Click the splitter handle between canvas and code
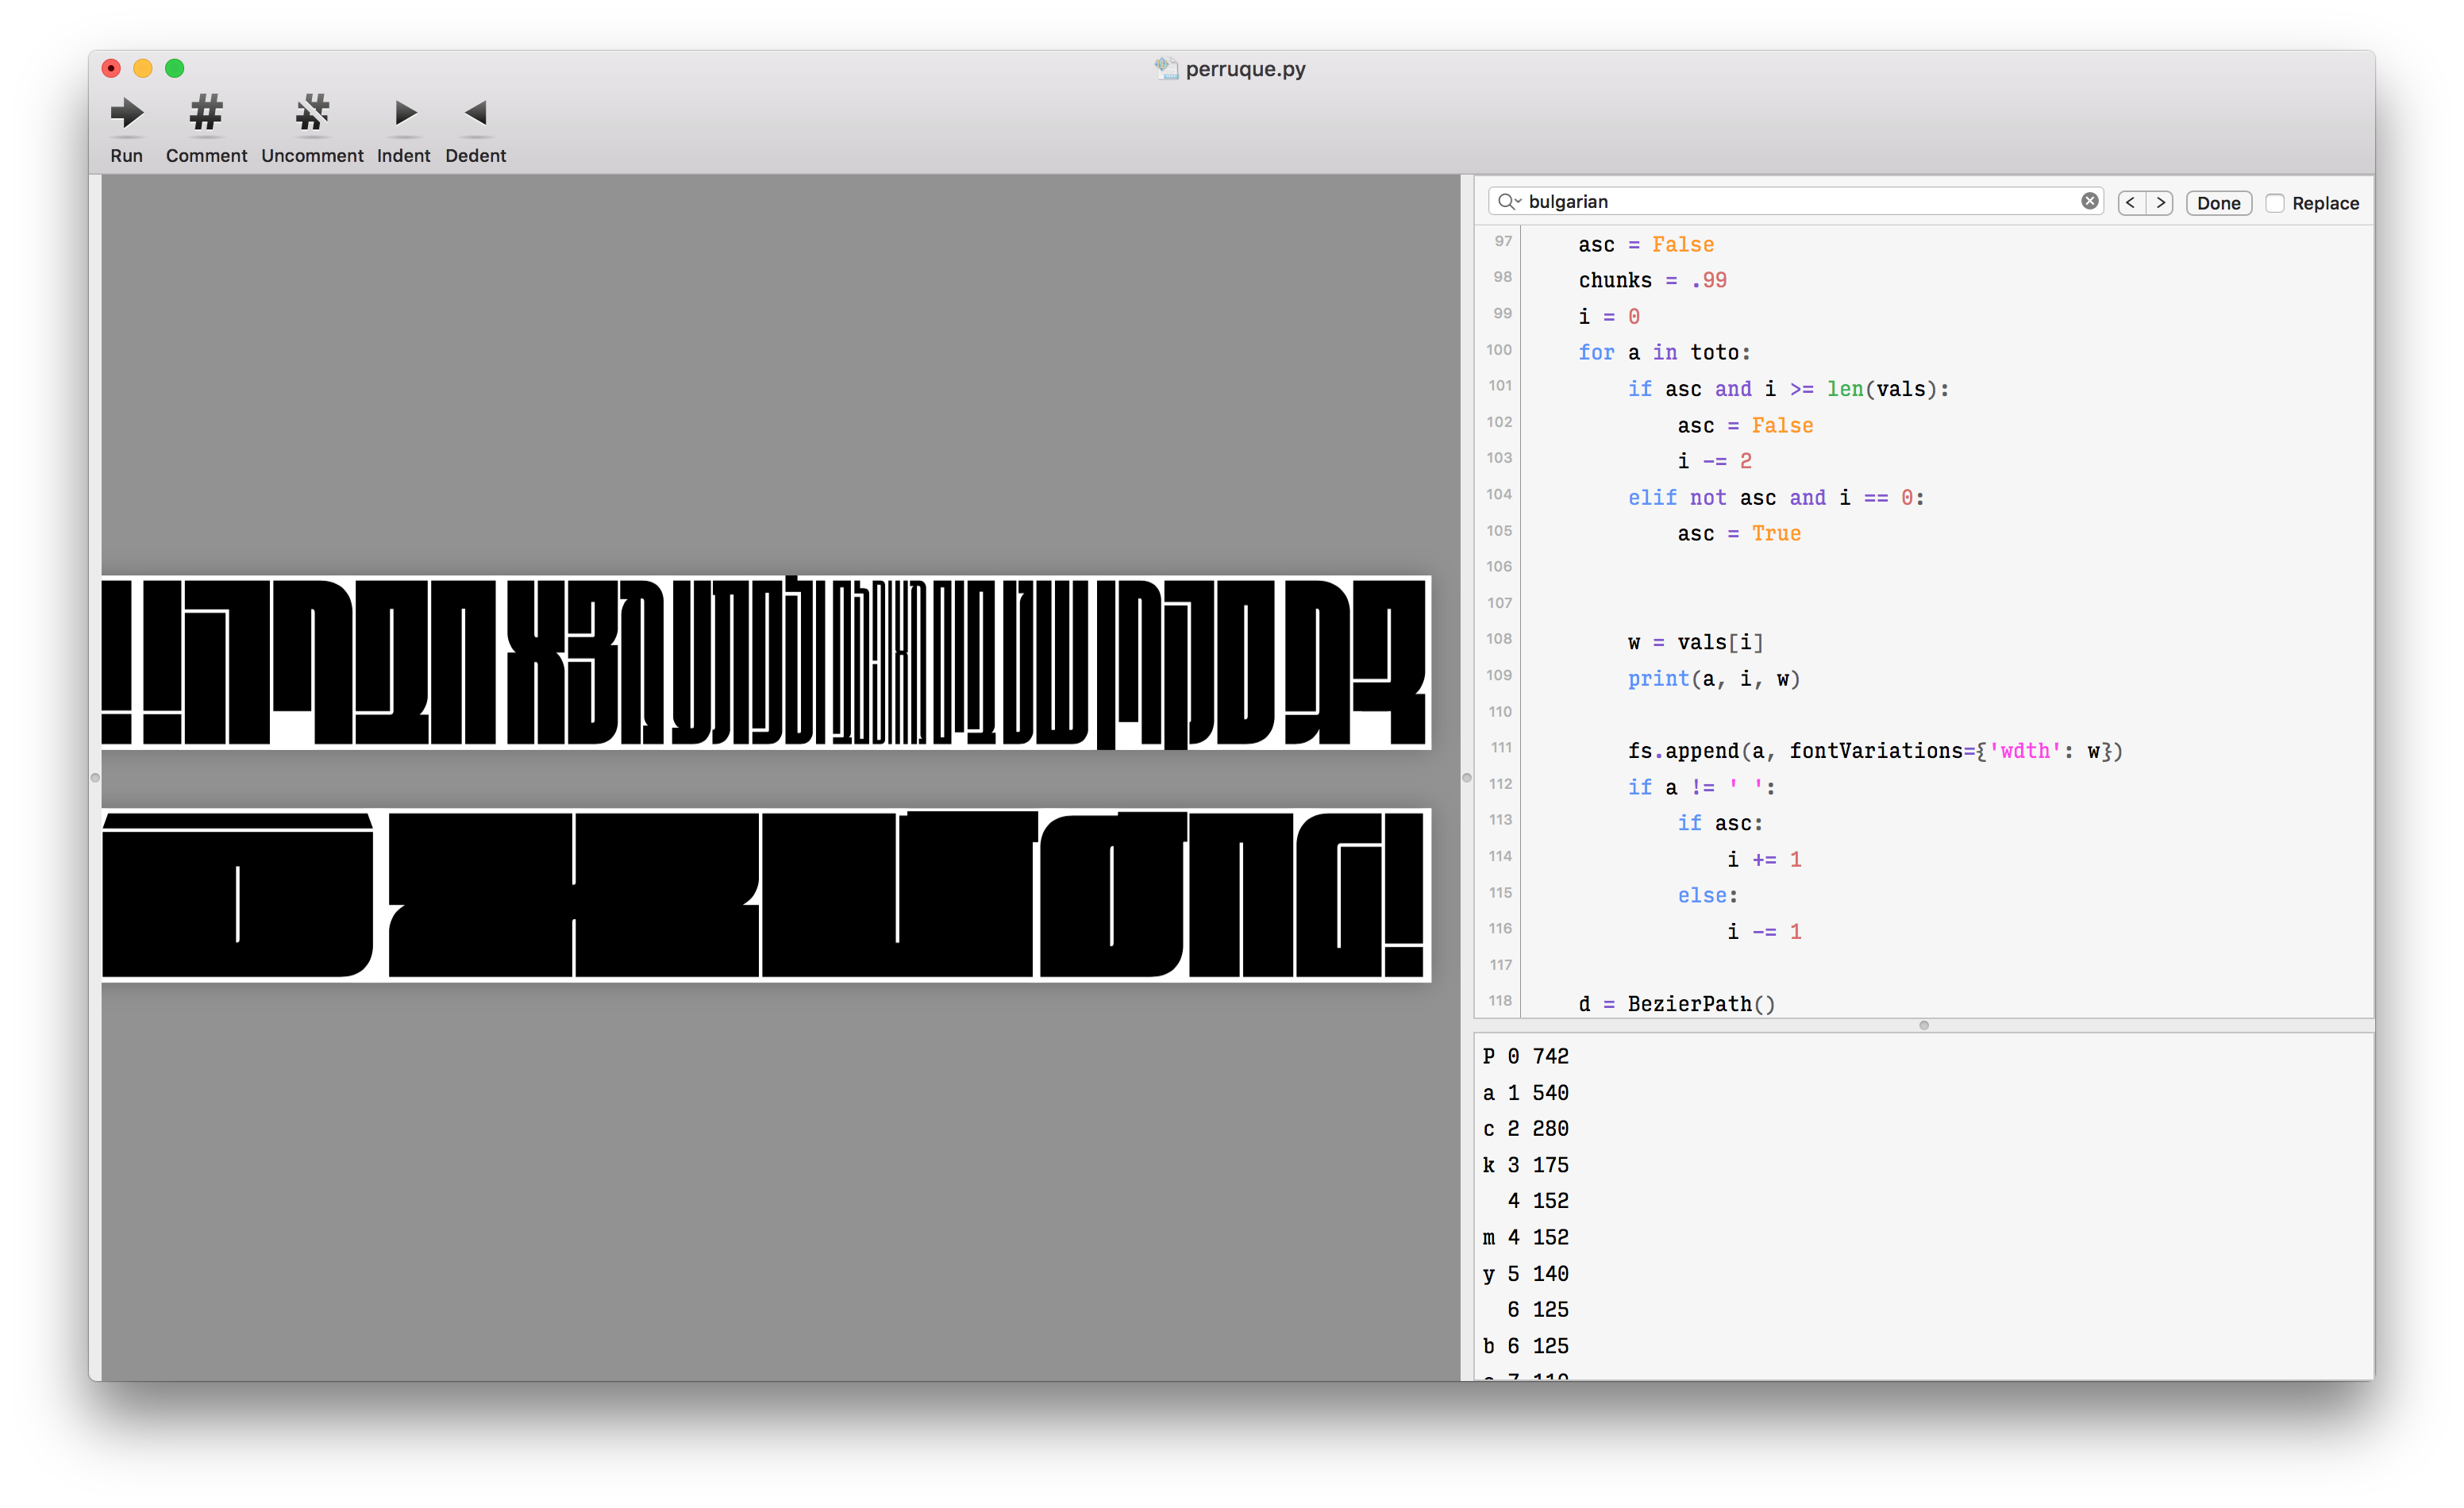Image resolution: width=2464 pixels, height=1508 pixels. pos(1467,777)
